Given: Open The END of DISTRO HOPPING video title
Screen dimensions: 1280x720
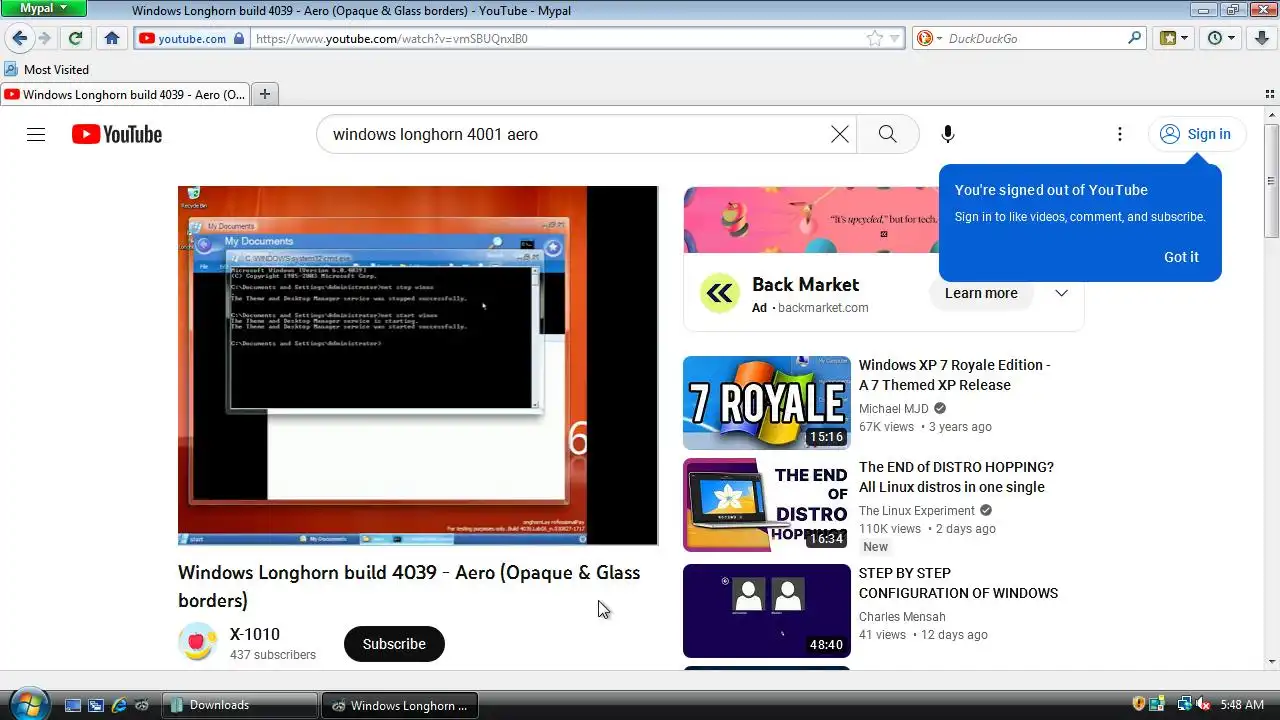Looking at the screenshot, I should point(956,477).
